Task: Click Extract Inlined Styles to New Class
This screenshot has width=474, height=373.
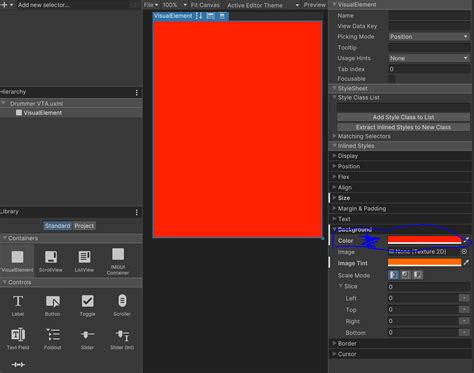Action: click(x=403, y=127)
